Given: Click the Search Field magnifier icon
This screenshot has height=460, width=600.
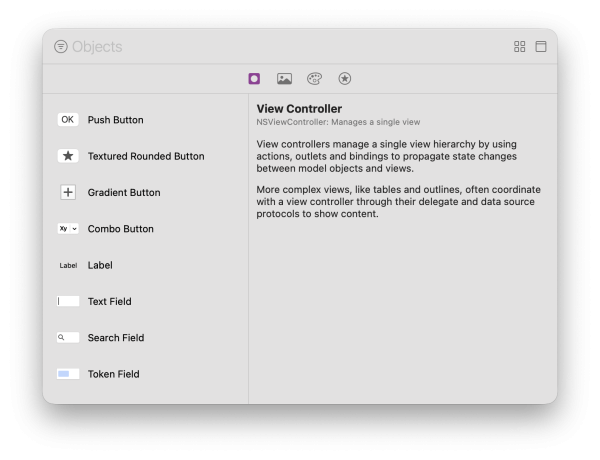Looking at the screenshot, I should click(68, 338).
